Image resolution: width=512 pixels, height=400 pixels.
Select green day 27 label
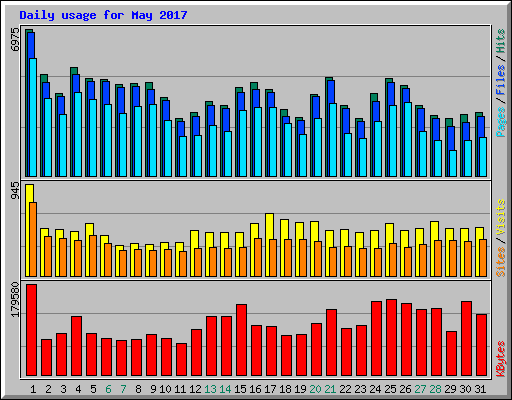point(420,389)
